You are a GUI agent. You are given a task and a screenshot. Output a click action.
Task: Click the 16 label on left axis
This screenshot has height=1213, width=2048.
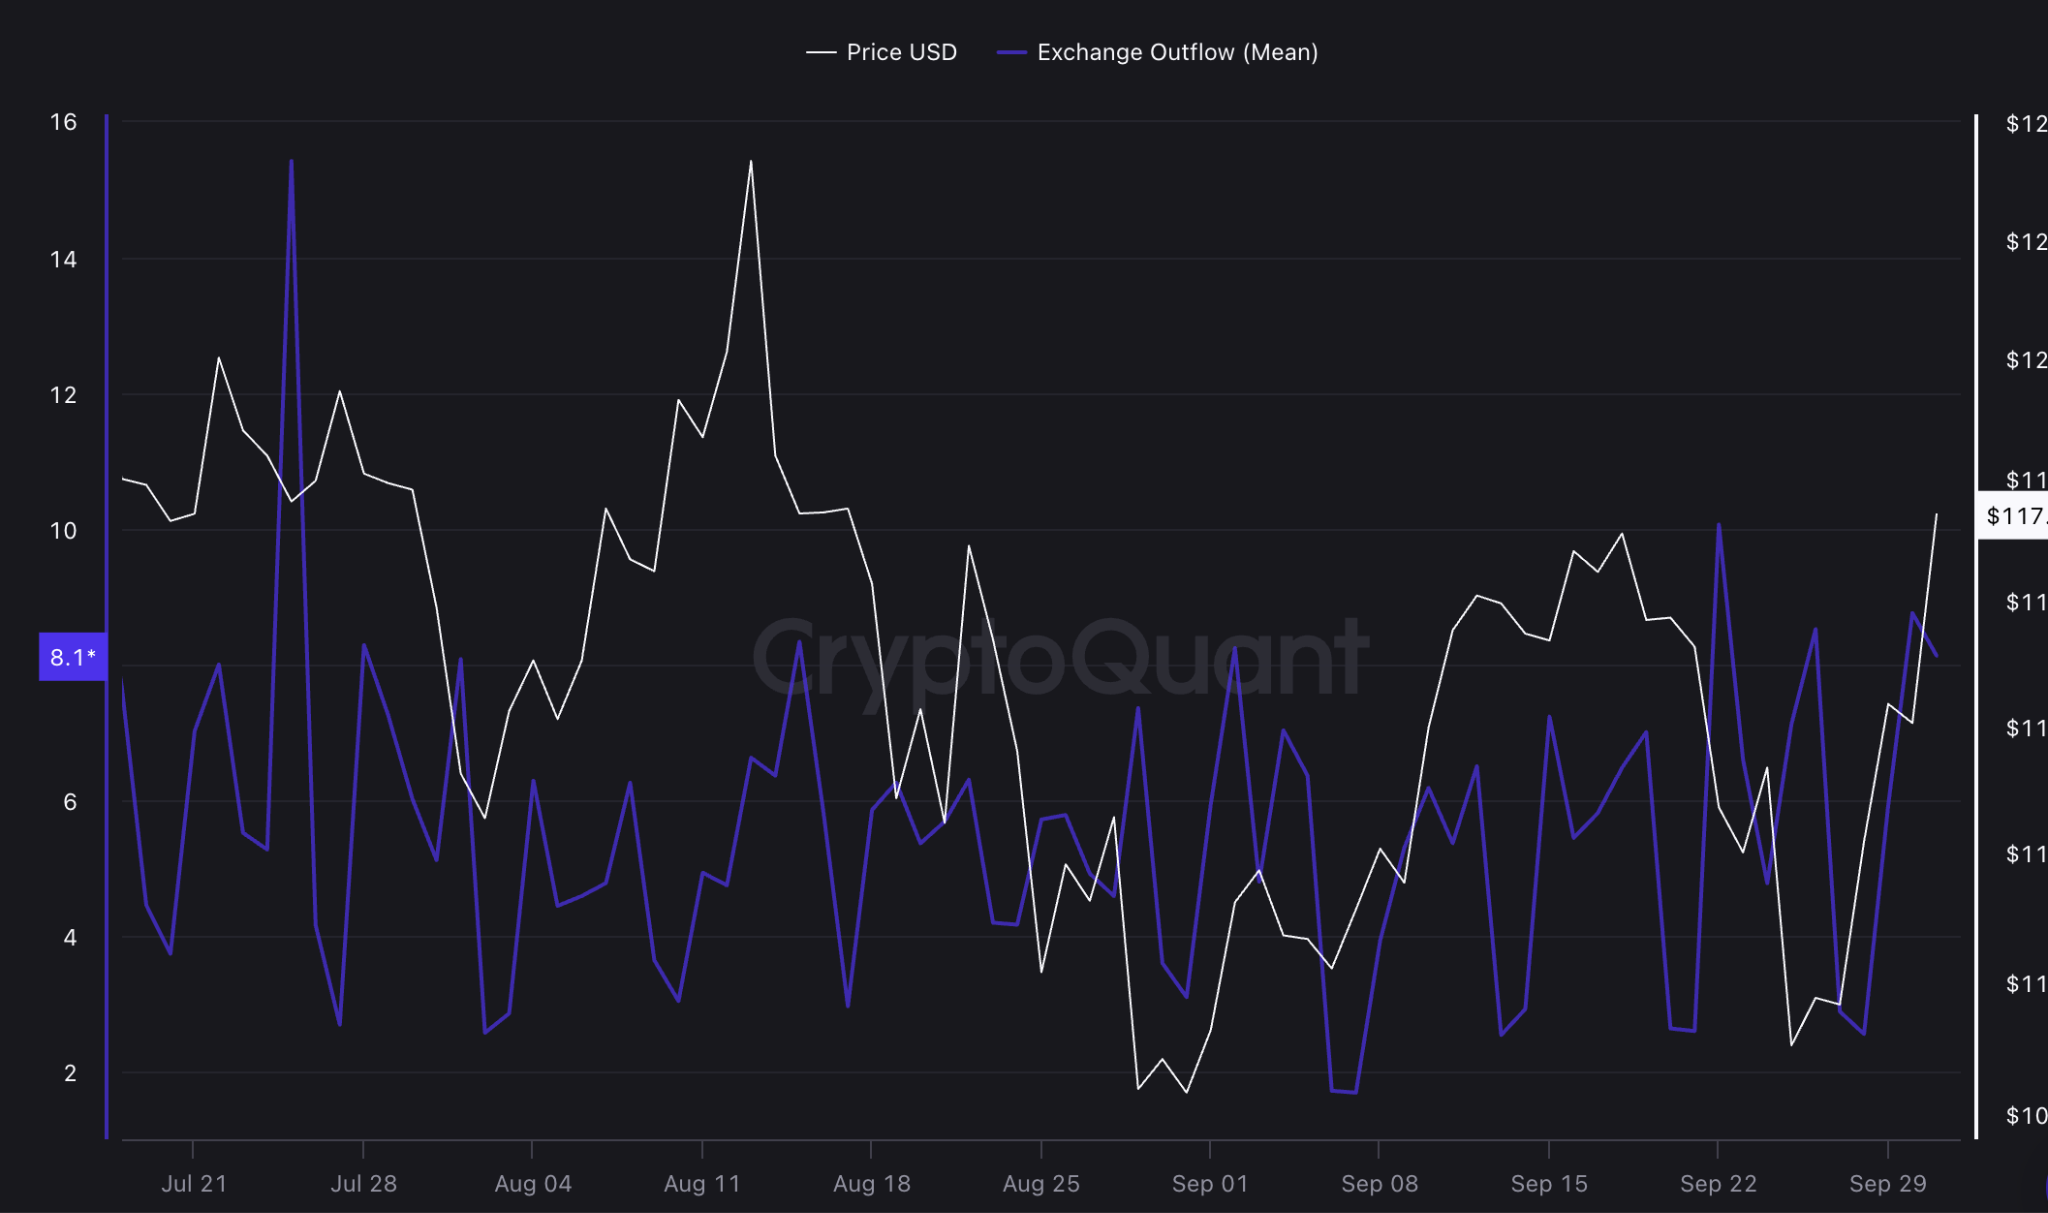(x=63, y=122)
